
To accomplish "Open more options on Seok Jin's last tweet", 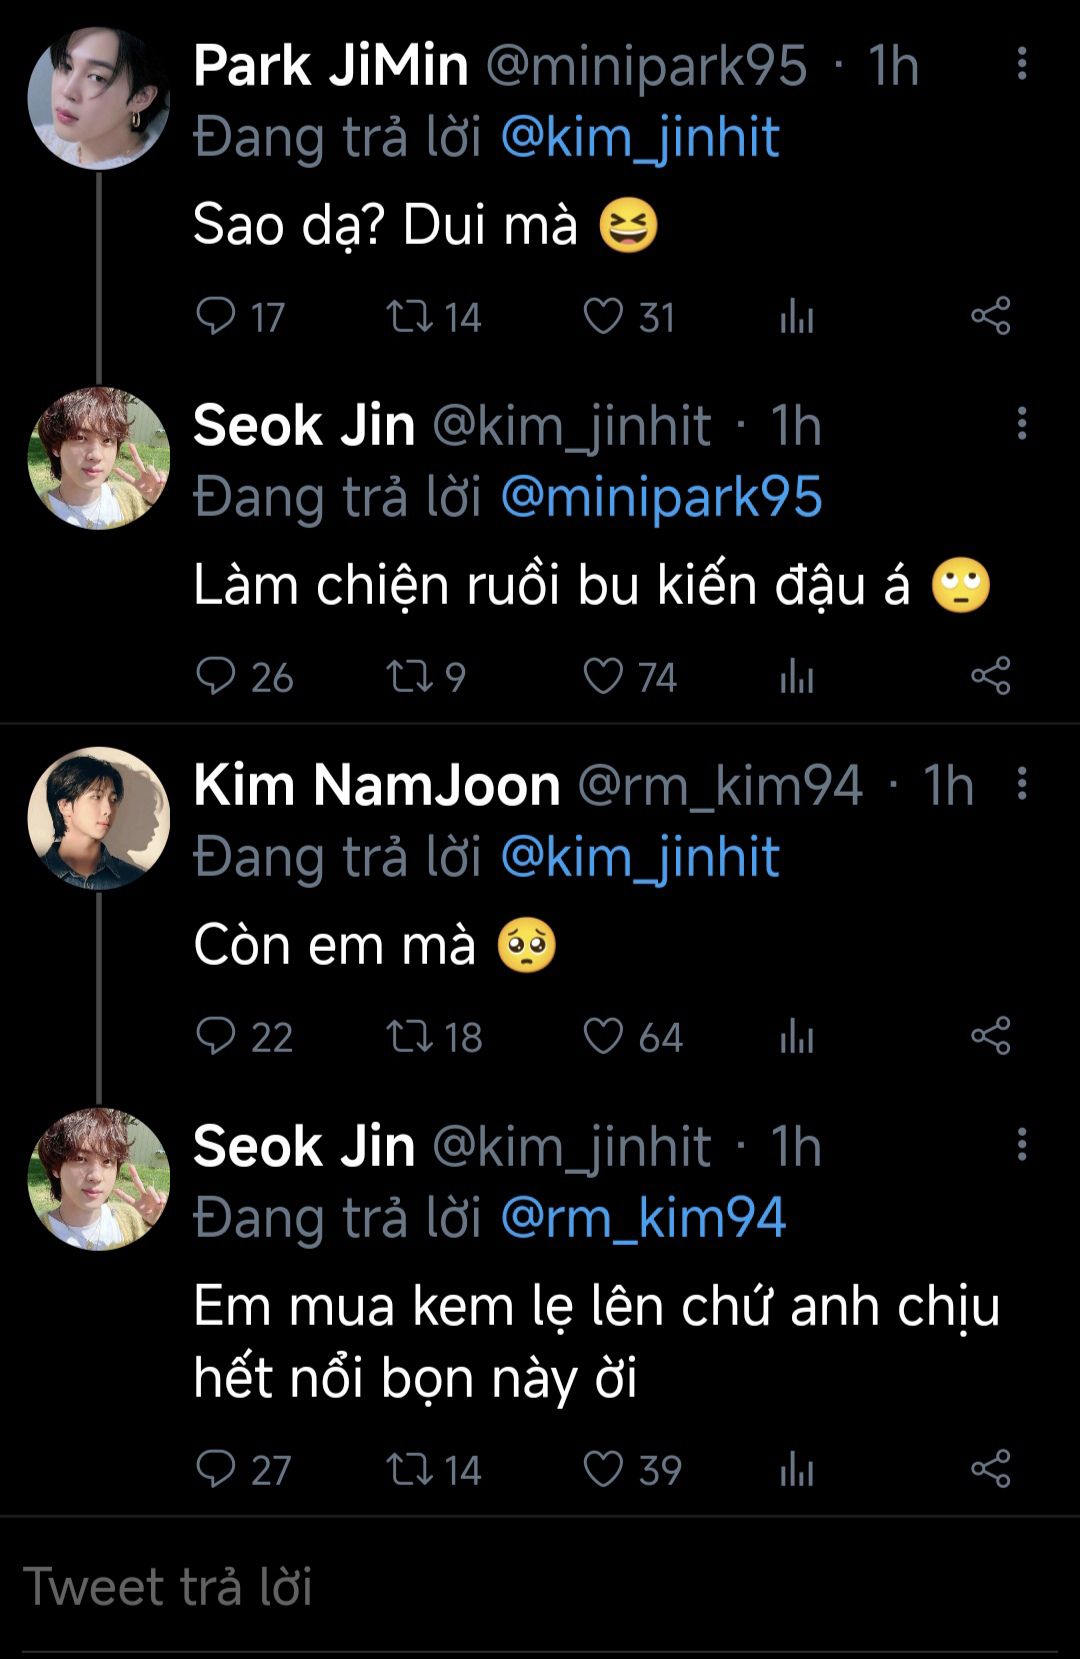I will coord(1021,1144).
